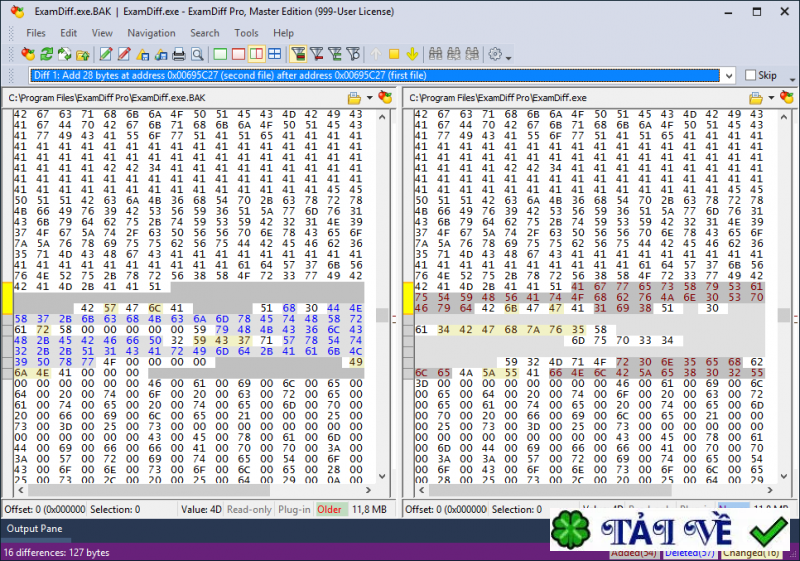Toggle the green-outlined pane view button

[x=219, y=54]
